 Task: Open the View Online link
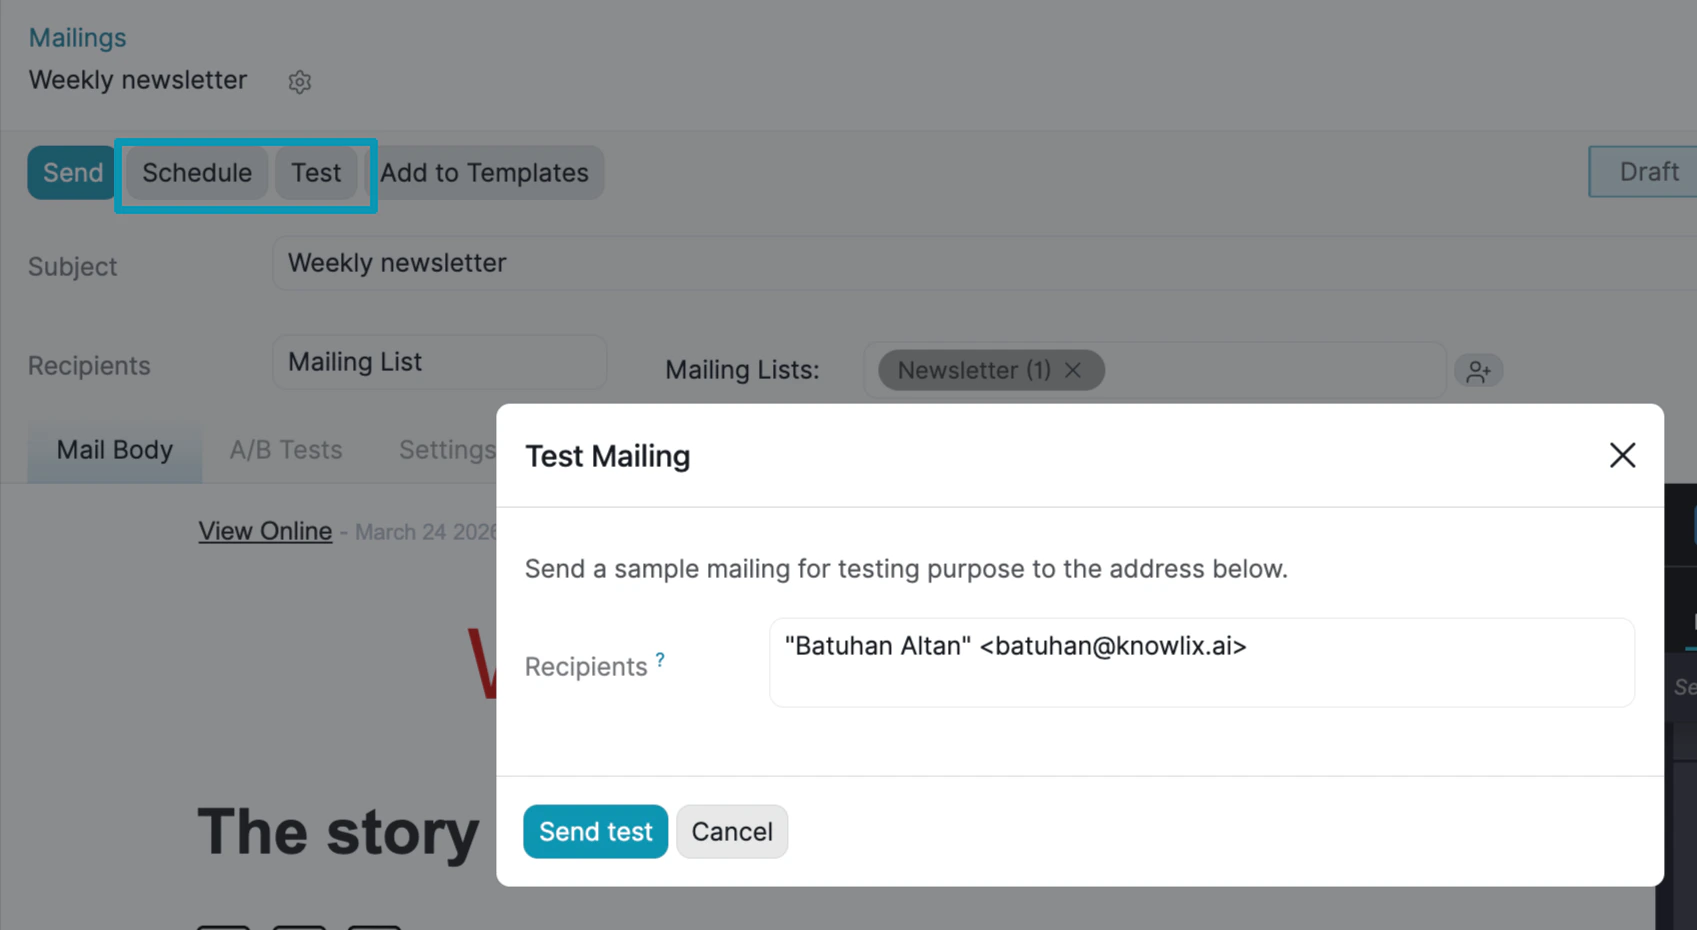[x=264, y=531]
